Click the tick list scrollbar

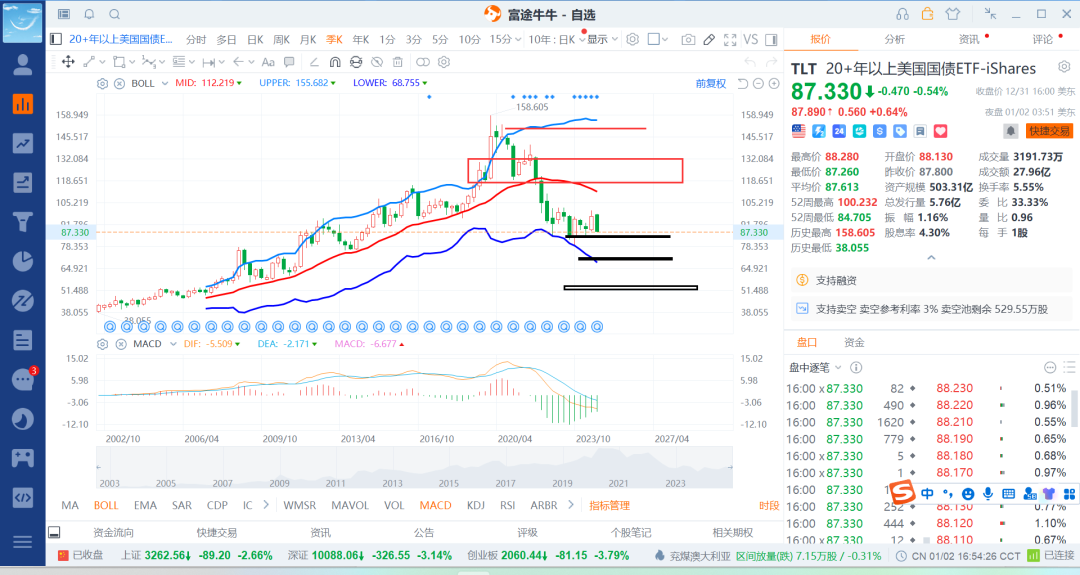coord(1074,408)
